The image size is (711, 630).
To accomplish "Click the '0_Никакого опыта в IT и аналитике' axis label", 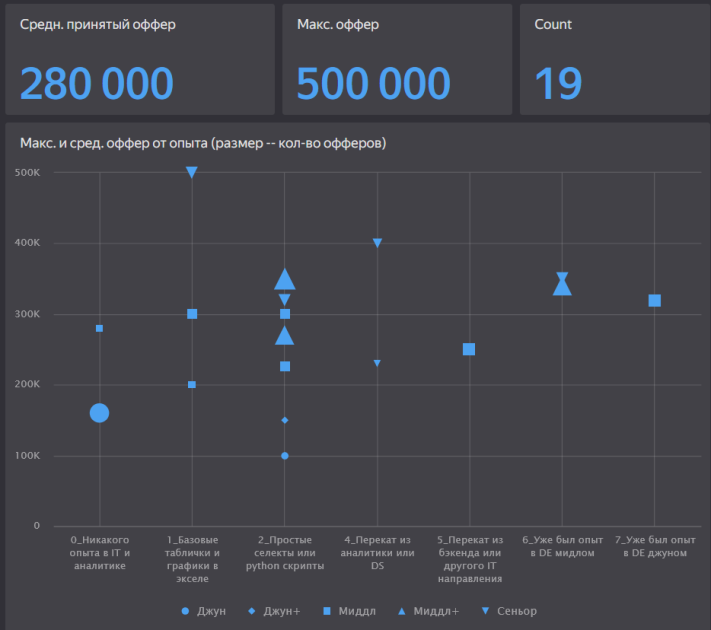I will [100, 553].
